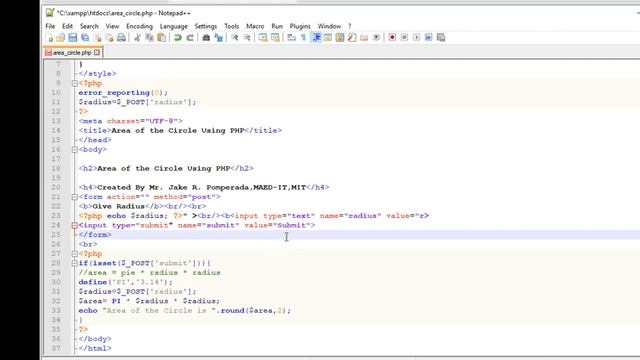The height and width of the screenshot is (360, 640).
Task: Collapse the red fold marker on line 24
Action: [x=74, y=225]
